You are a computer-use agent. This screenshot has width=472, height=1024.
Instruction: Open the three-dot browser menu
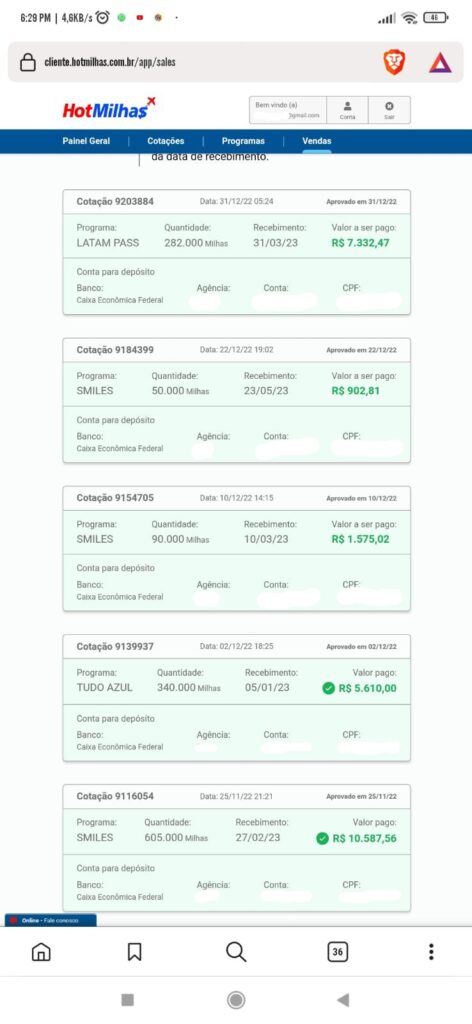431,952
